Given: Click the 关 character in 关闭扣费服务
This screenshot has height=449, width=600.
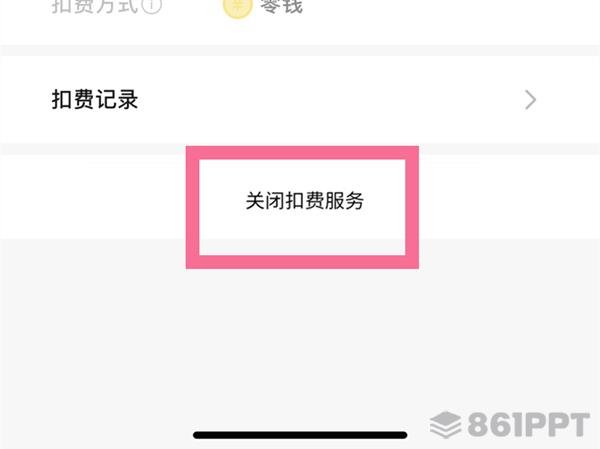Looking at the screenshot, I should pos(255,201).
